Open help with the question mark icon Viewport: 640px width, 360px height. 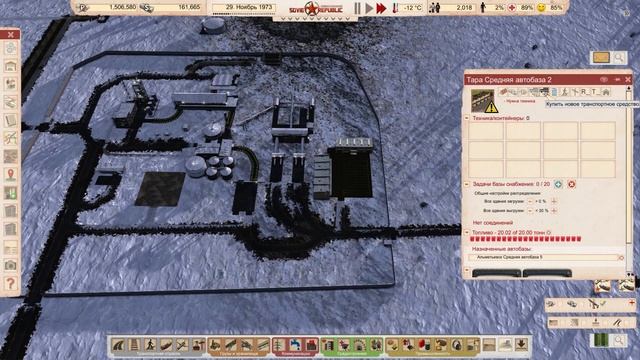(11, 283)
